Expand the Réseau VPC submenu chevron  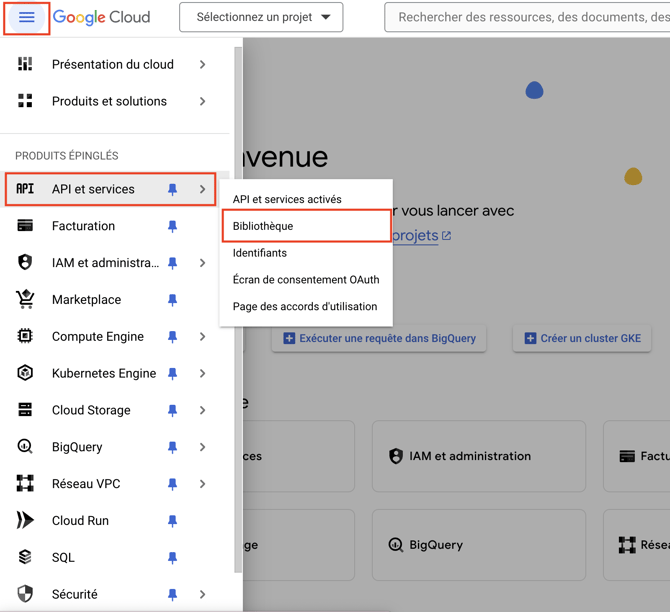(202, 484)
